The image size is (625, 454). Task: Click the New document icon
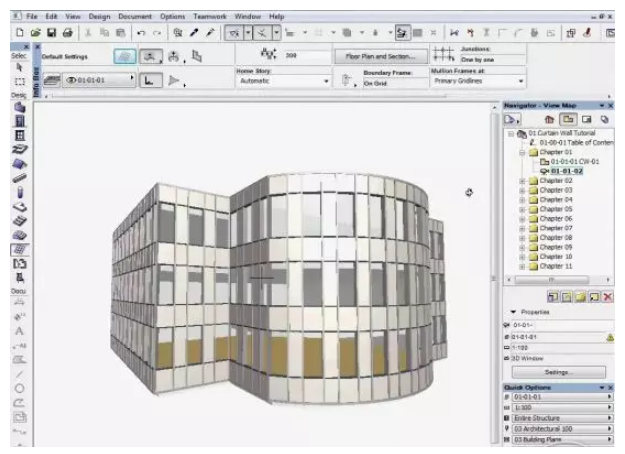20,33
